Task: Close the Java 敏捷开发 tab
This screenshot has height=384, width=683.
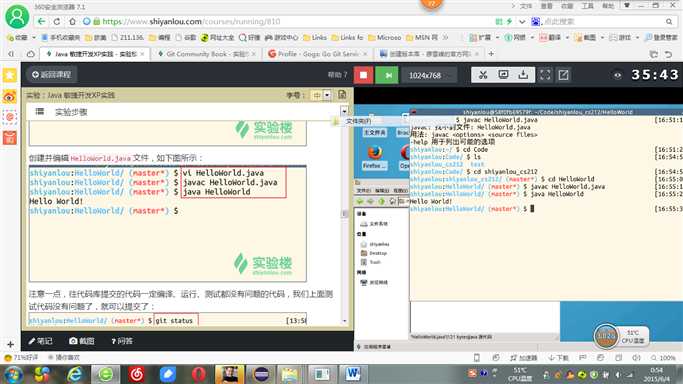Action: coord(142,54)
